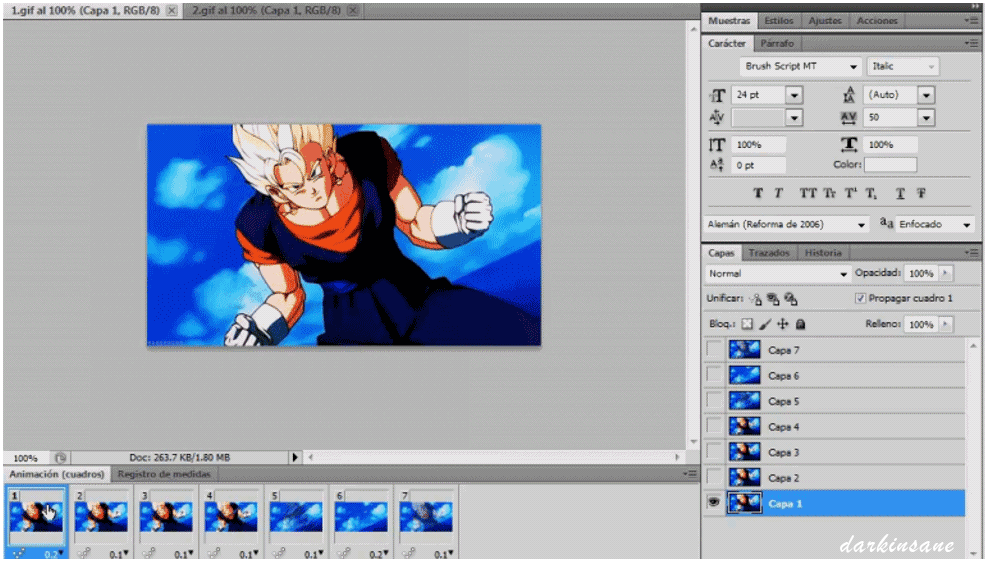Open the Animación panel options menu
The width and height of the screenshot is (988, 562).
[x=691, y=474]
